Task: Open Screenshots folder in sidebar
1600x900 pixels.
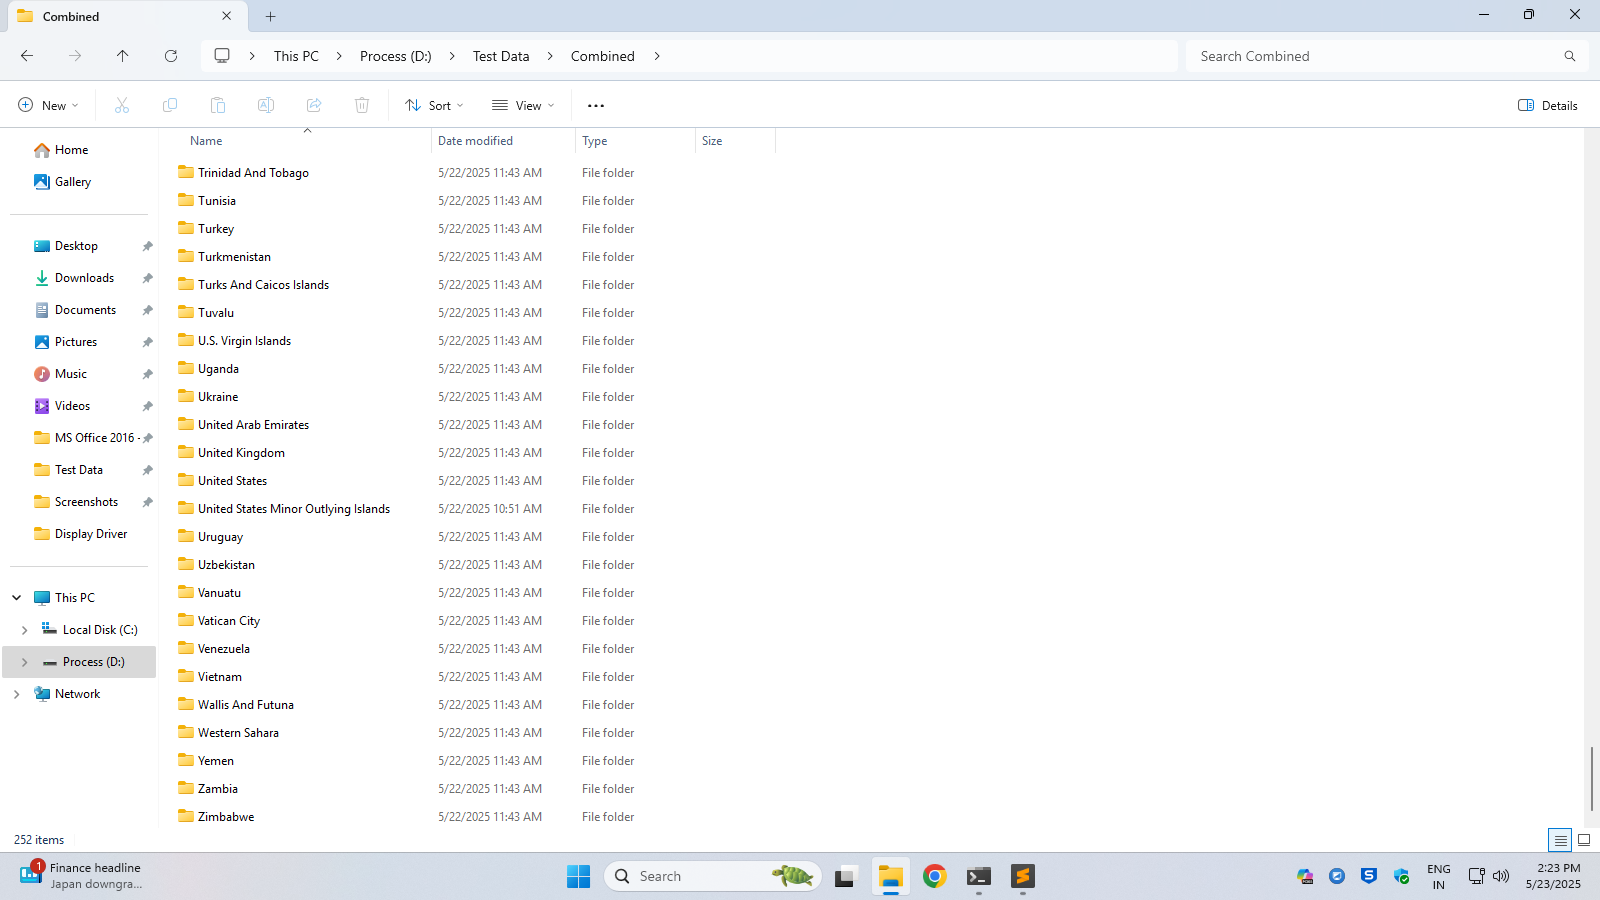Action: [x=86, y=502]
